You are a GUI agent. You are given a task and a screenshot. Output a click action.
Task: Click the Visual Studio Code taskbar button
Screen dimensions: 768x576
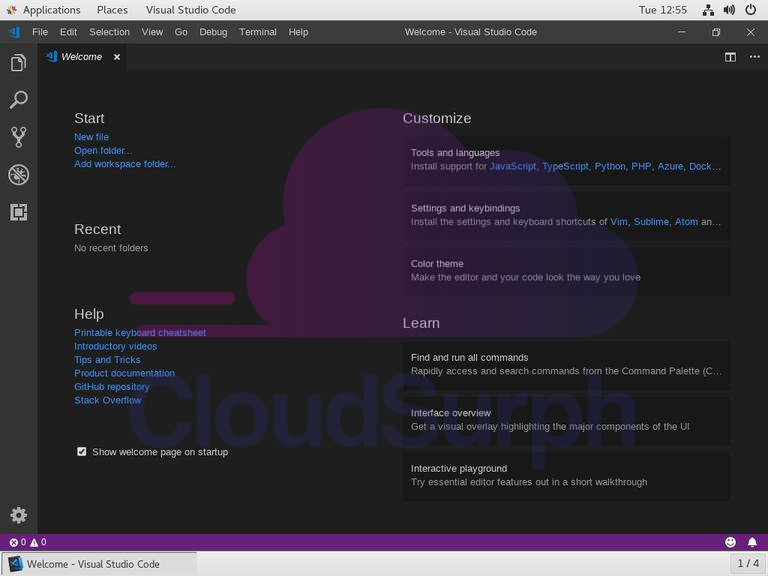click(x=99, y=564)
